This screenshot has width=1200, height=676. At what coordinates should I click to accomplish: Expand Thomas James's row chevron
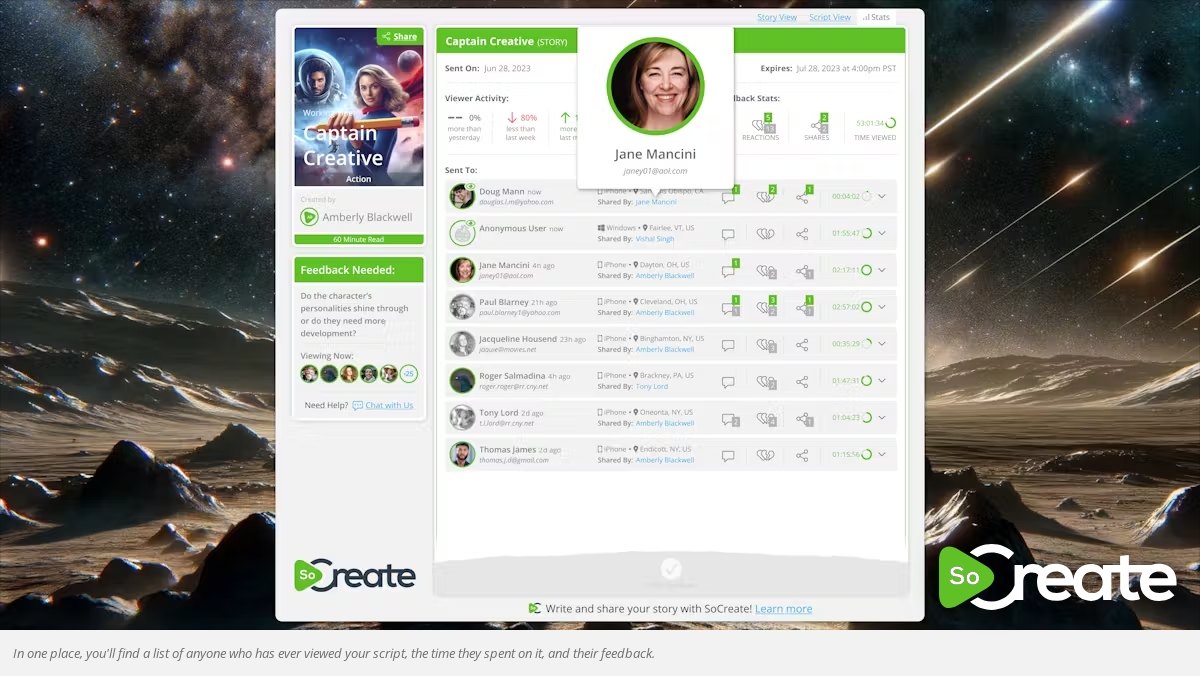(881, 454)
